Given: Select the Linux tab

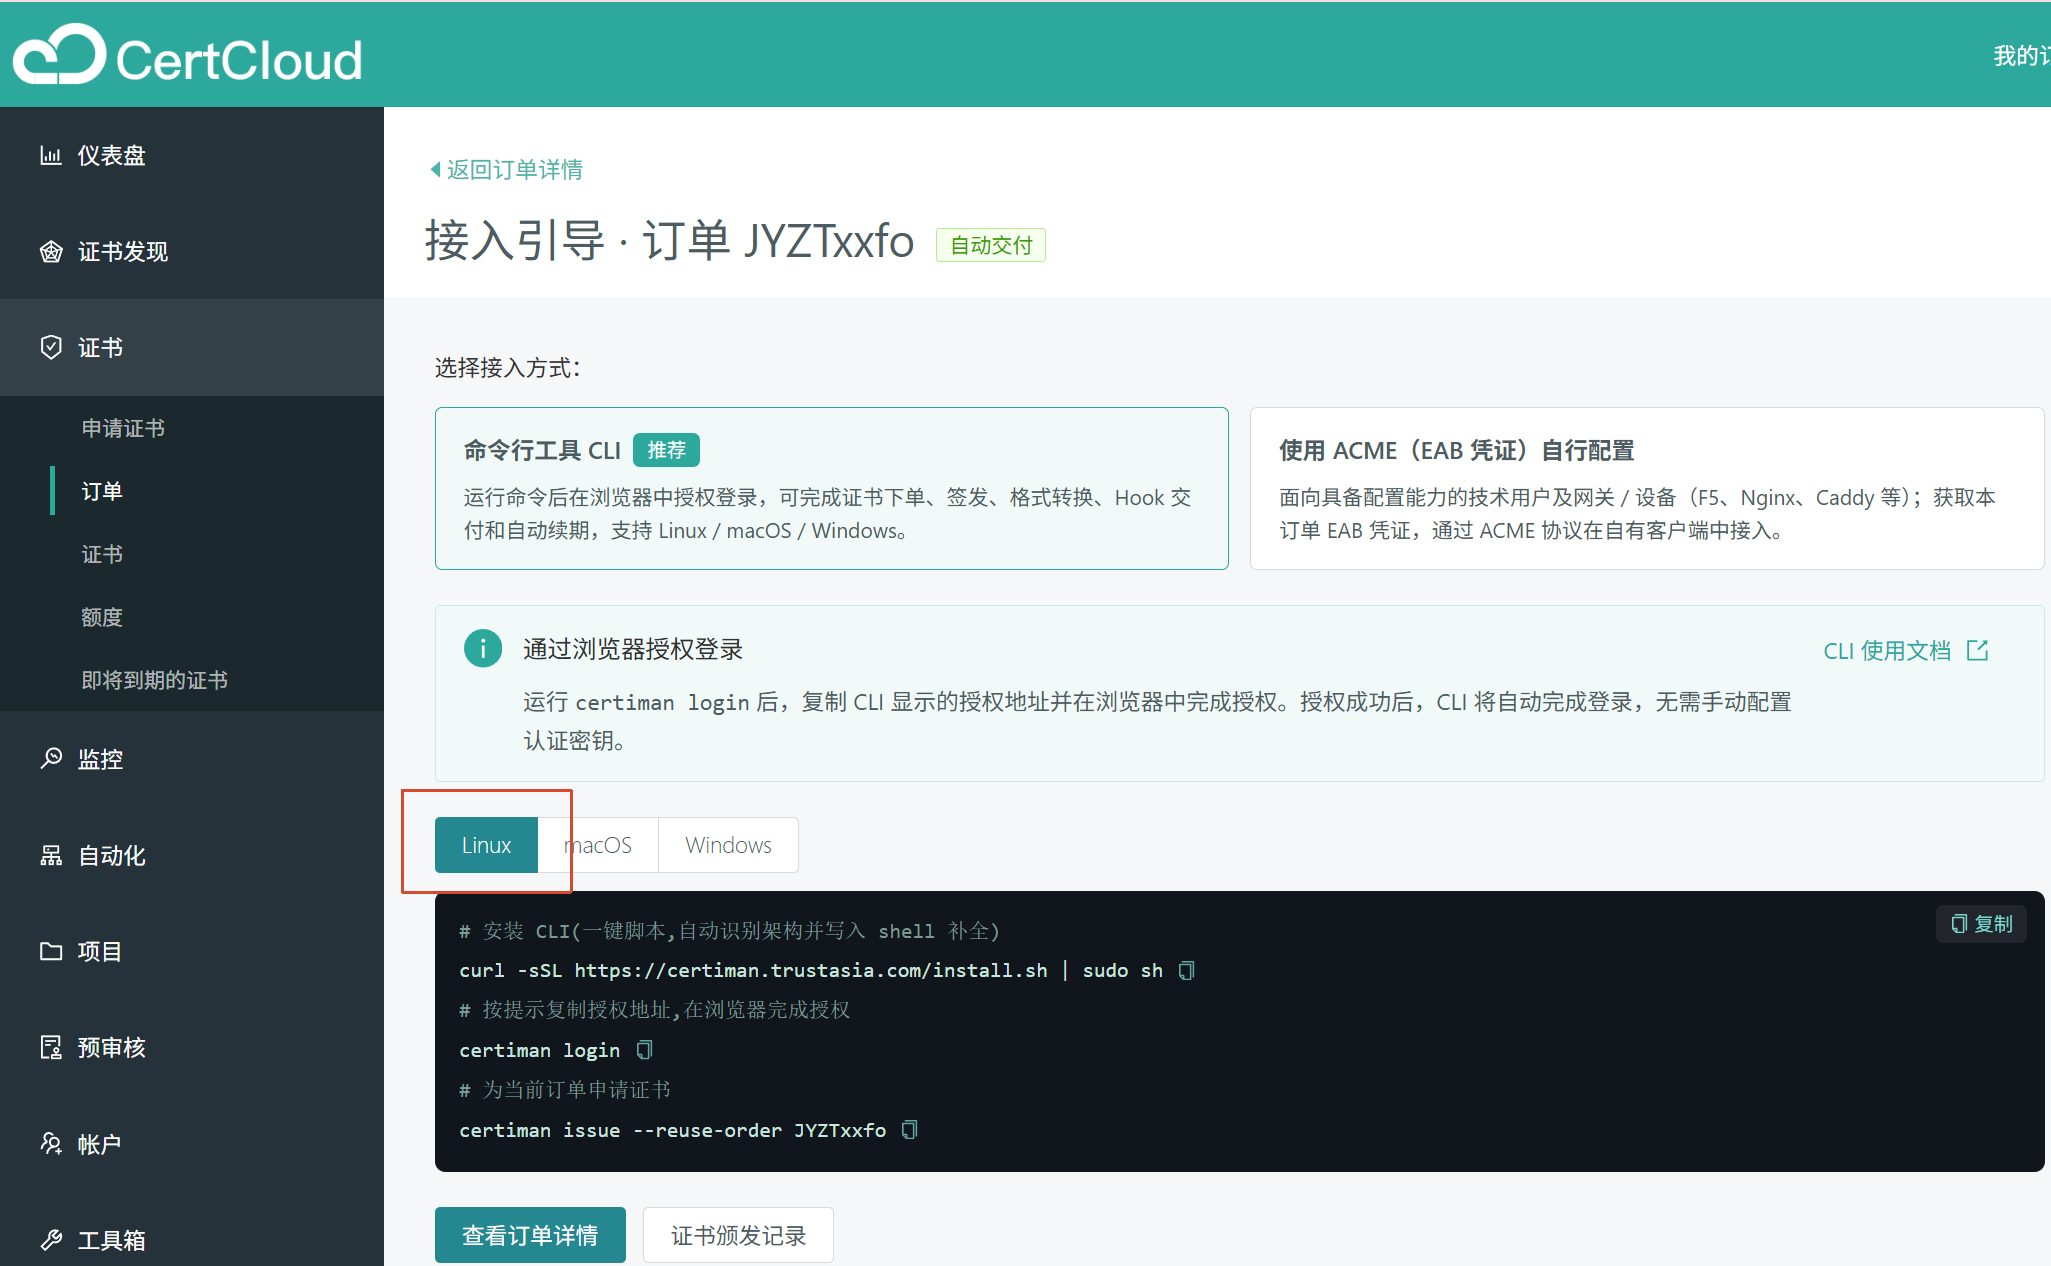Looking at the screenshot, I should (486, 845).
